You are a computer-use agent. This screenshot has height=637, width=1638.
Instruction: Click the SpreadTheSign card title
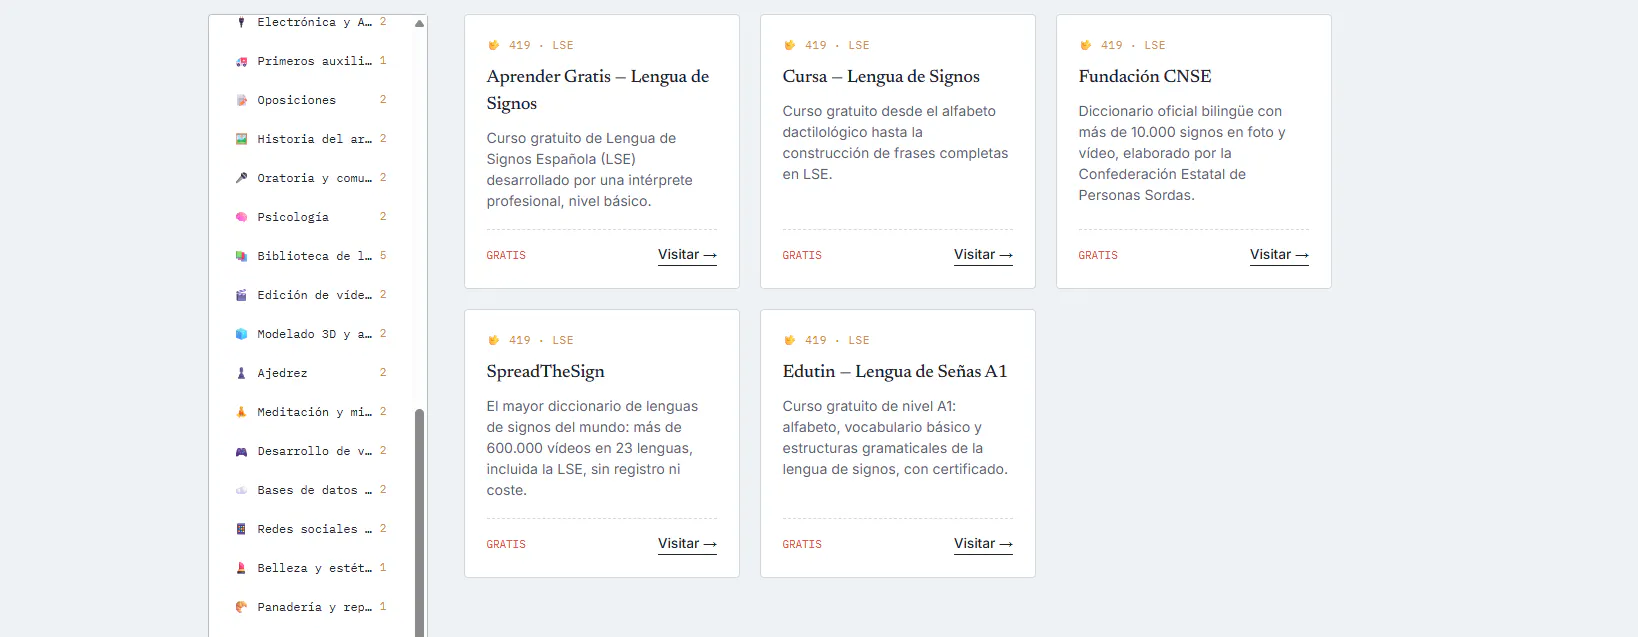click(546, 371)
